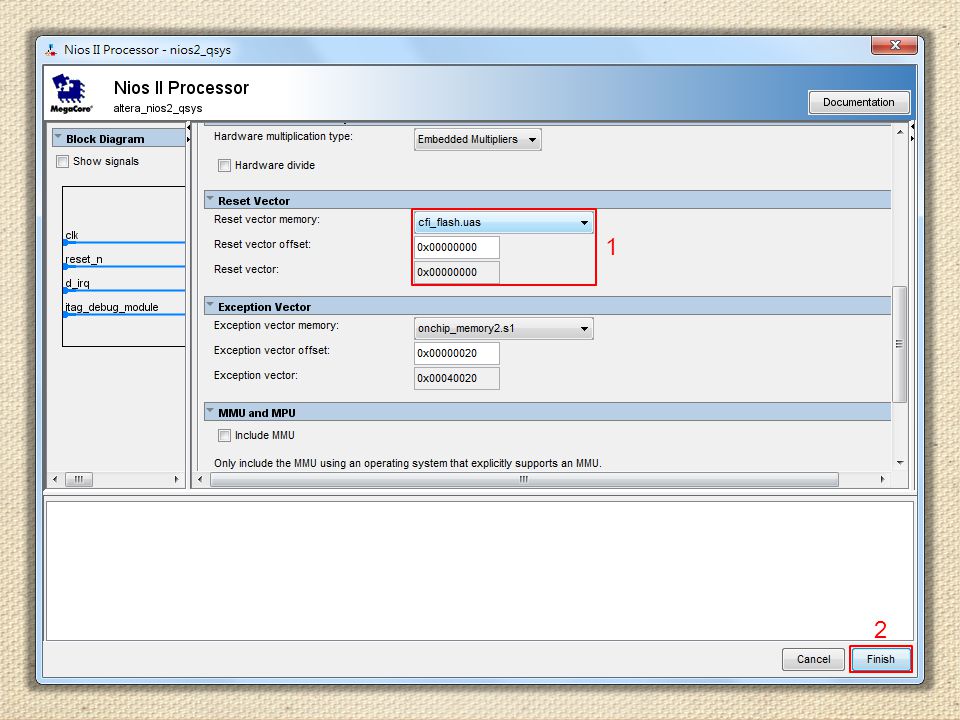Viewport: 960px width, 720px height.
Task: Click the settings panel scroll right arrow
Action: click(882, 479)
